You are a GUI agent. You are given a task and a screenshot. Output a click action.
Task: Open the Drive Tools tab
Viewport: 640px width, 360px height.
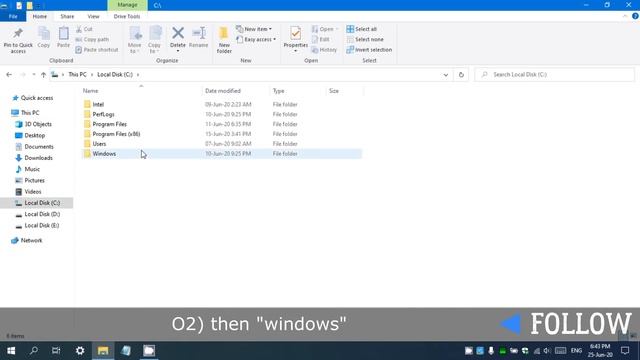click(127, 16)
